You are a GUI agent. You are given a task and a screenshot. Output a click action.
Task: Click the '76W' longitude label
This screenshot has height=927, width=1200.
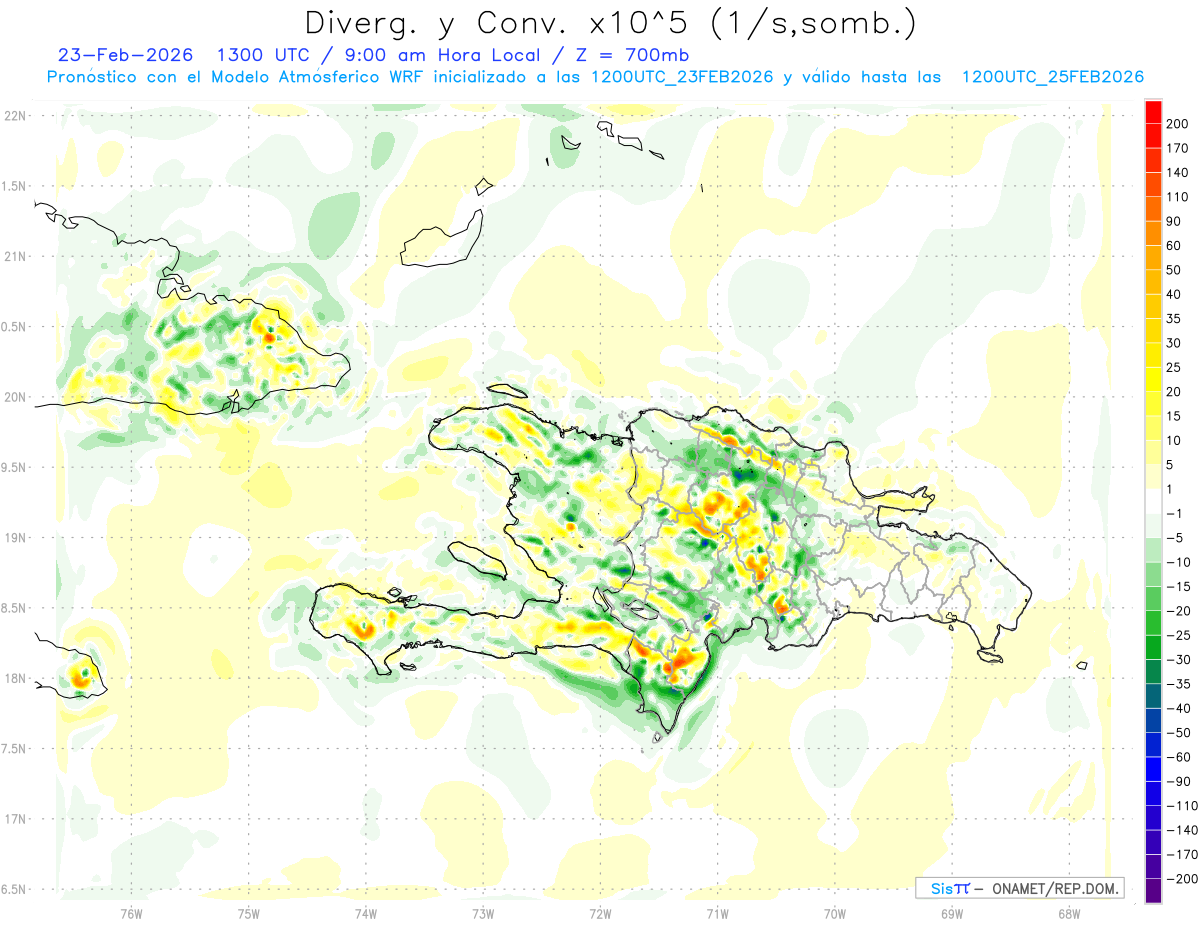point(131,913)
